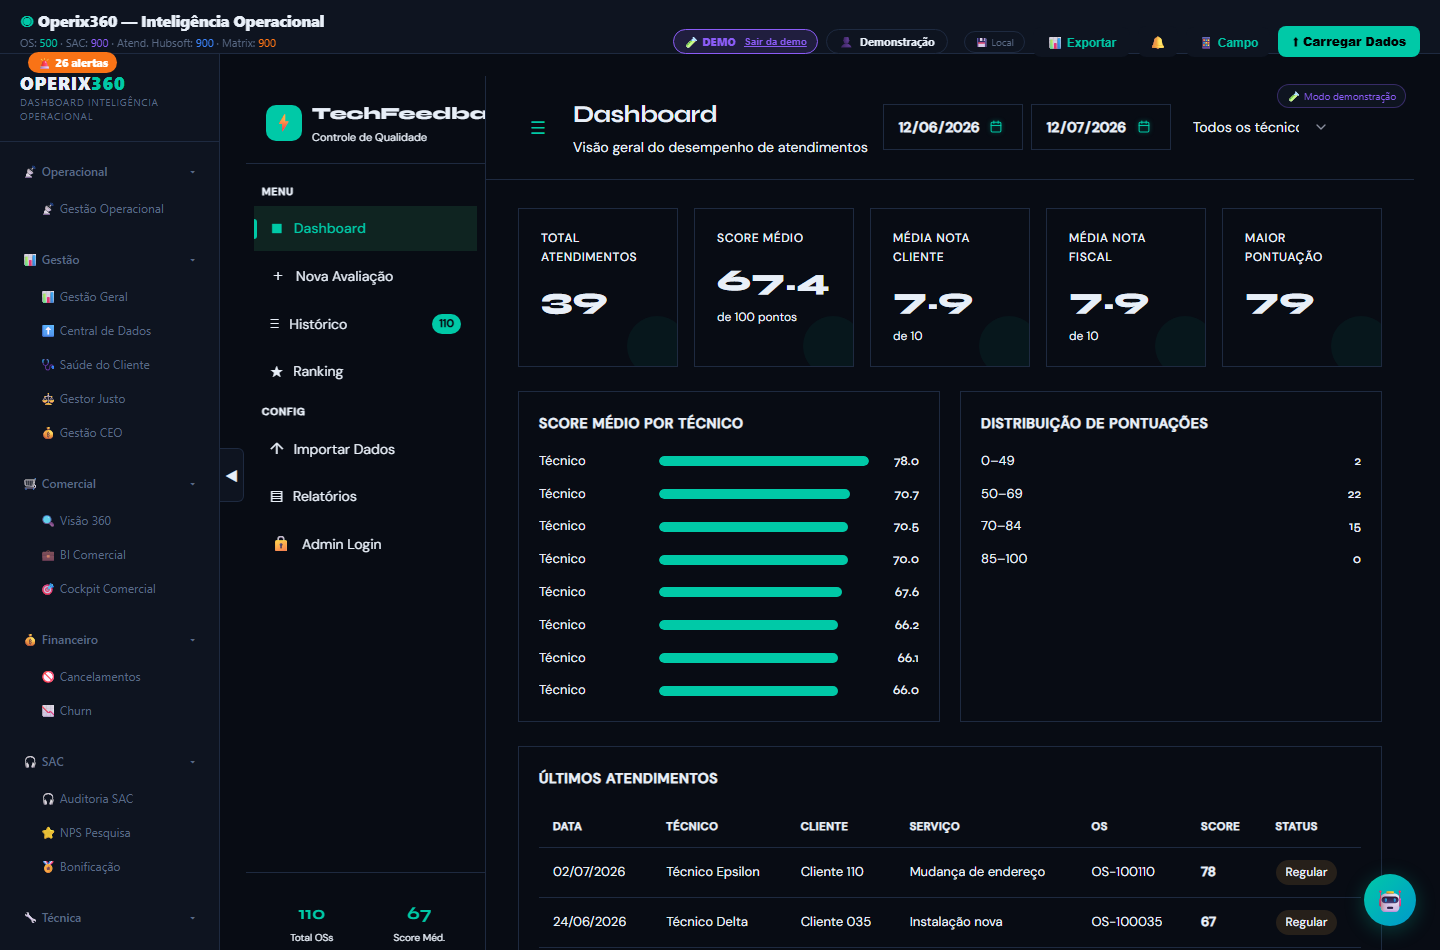
Task: Open calendar icon in 12/07/2026 date field
Action: tap(1144, 127)
